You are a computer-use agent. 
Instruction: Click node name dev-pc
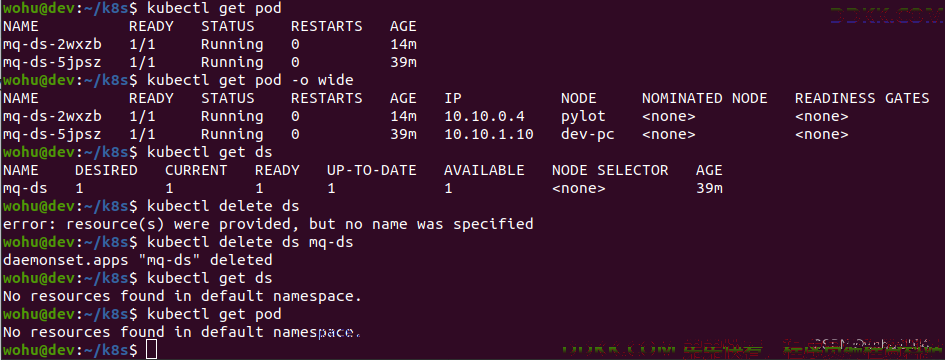(588, 134)
